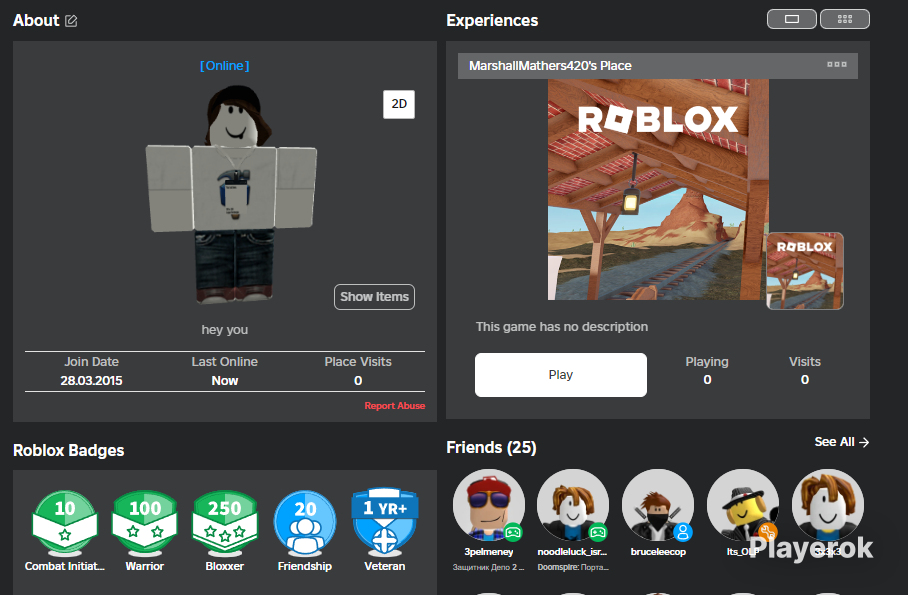Open friend 3pelmeney's avatar
This screenshot has height=595, width=908.
(x=489, y=505)
